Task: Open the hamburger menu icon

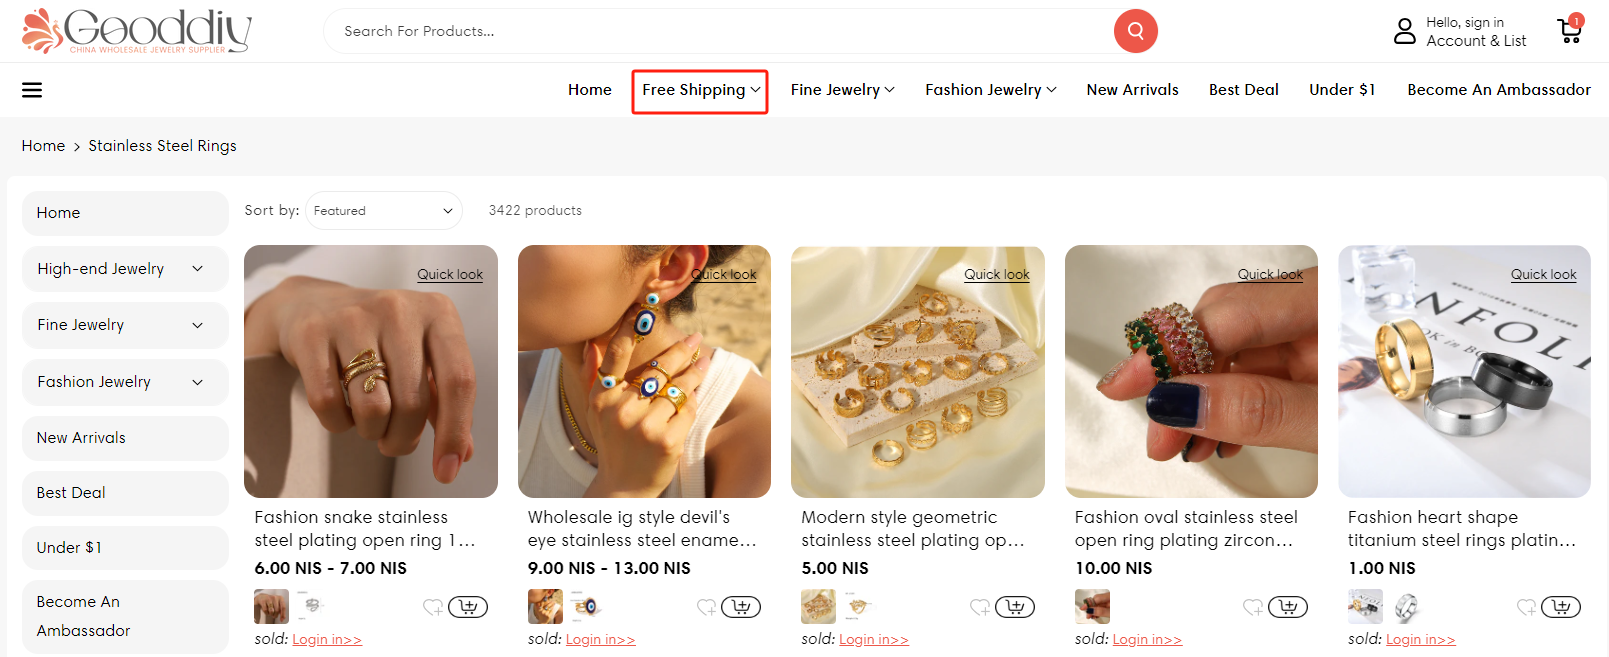Action: (32, 90)
